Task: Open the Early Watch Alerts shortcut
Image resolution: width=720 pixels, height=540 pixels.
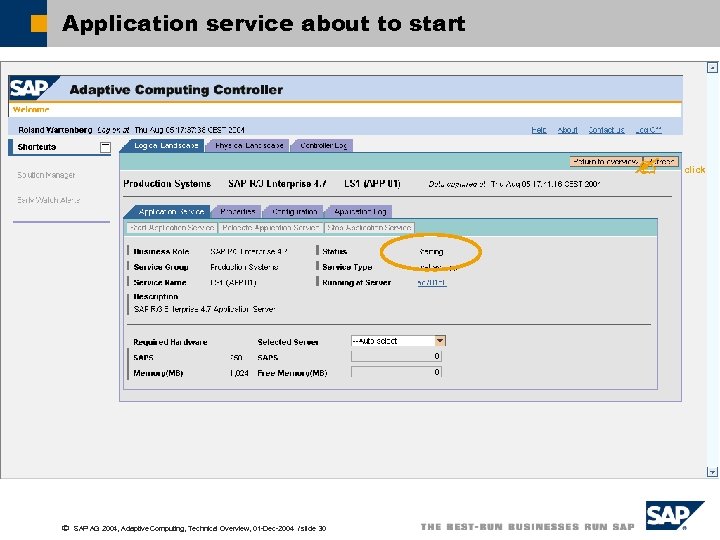Action: tap(49, 200)
